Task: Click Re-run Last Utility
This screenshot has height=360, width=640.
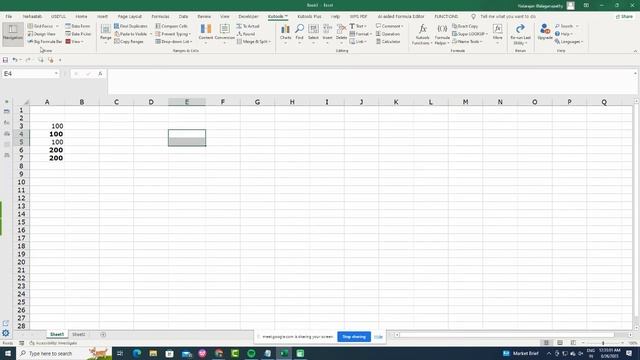Action: [520, 34]
